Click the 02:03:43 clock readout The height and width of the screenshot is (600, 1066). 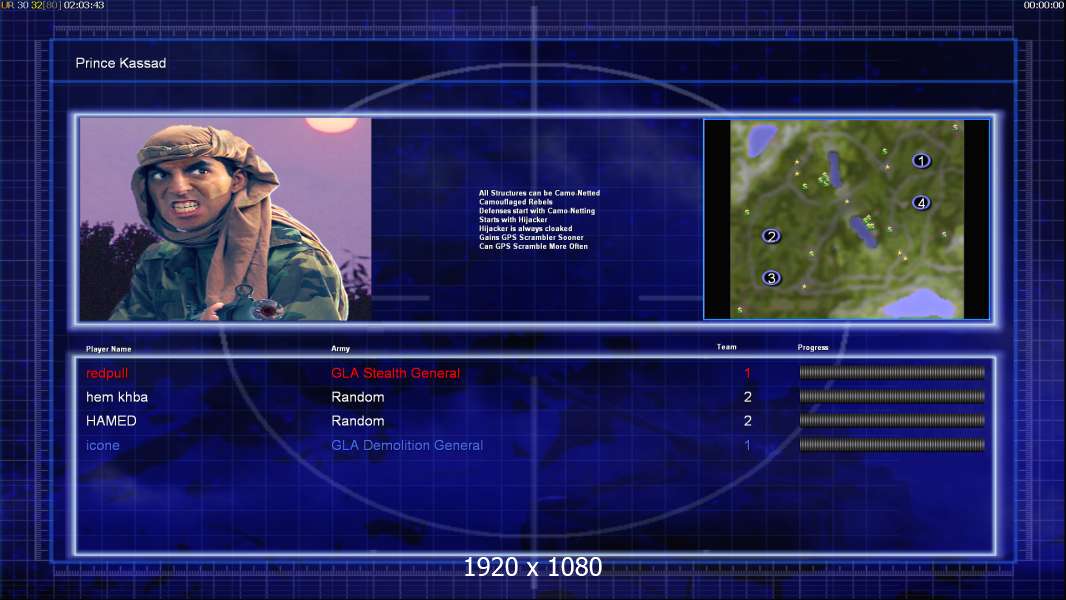[84, 5]
